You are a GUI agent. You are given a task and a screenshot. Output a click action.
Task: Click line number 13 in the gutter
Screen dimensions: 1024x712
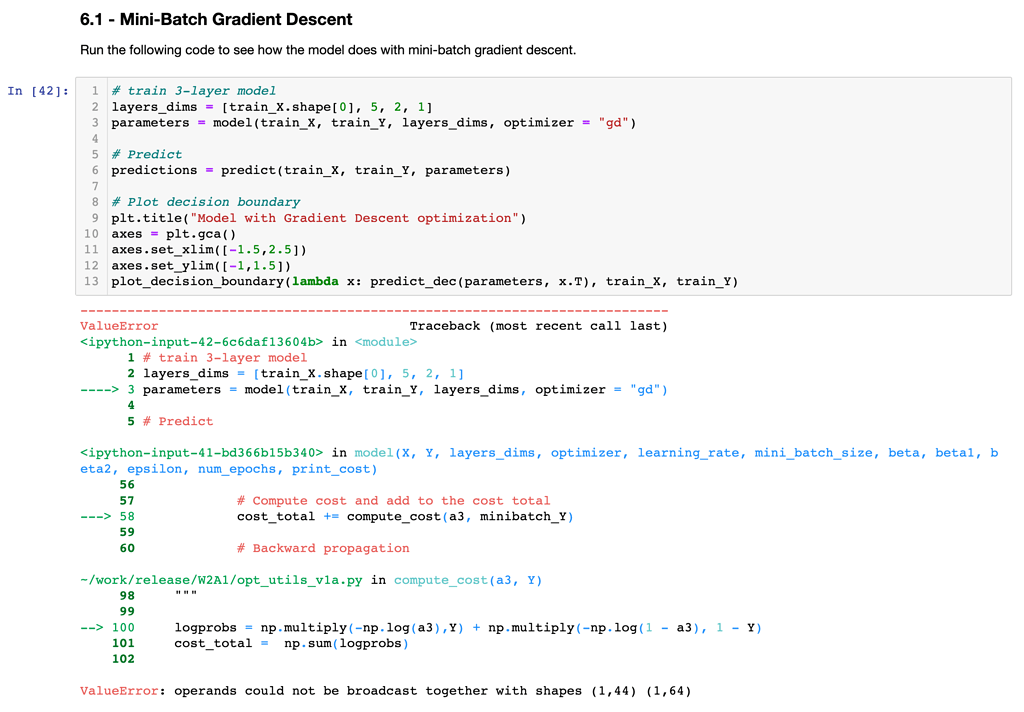pyautogui.click(x=91, y=281)
